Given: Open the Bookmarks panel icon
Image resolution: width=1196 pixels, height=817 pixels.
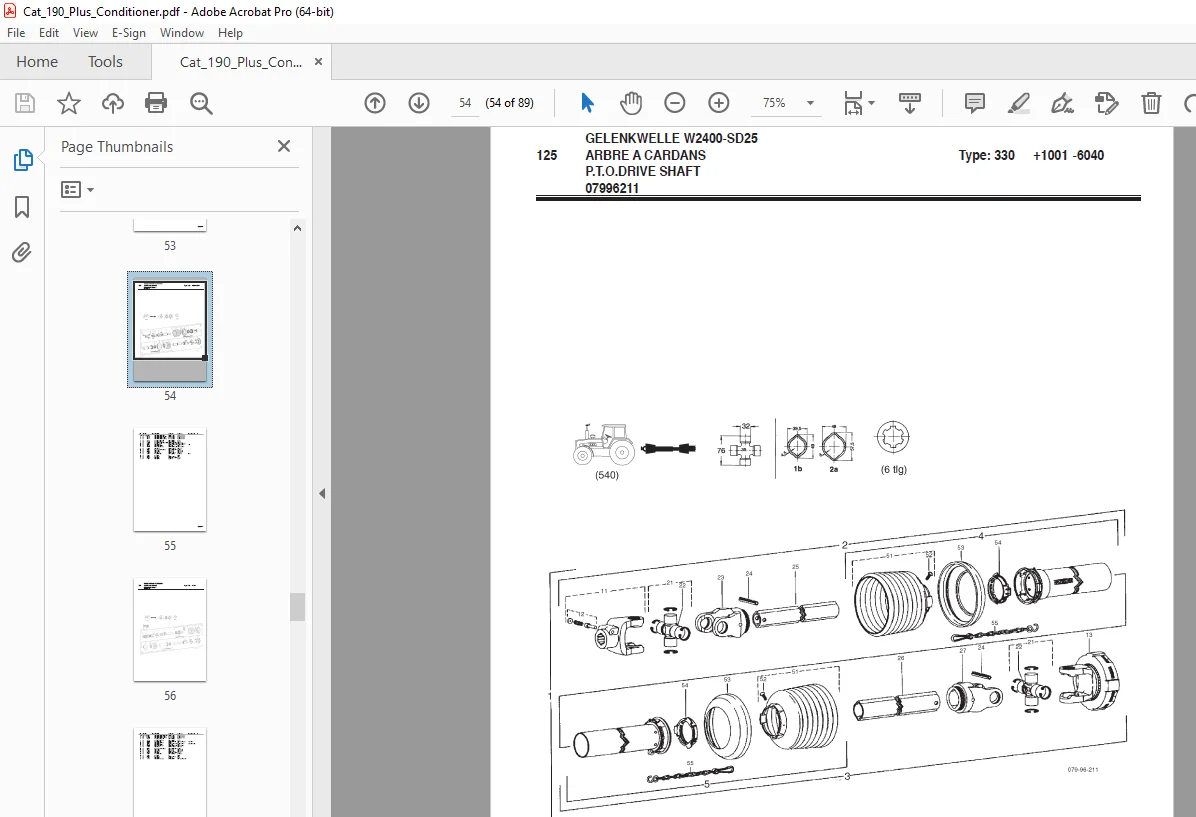Looking at the screenshot, I should coord(22,207).
